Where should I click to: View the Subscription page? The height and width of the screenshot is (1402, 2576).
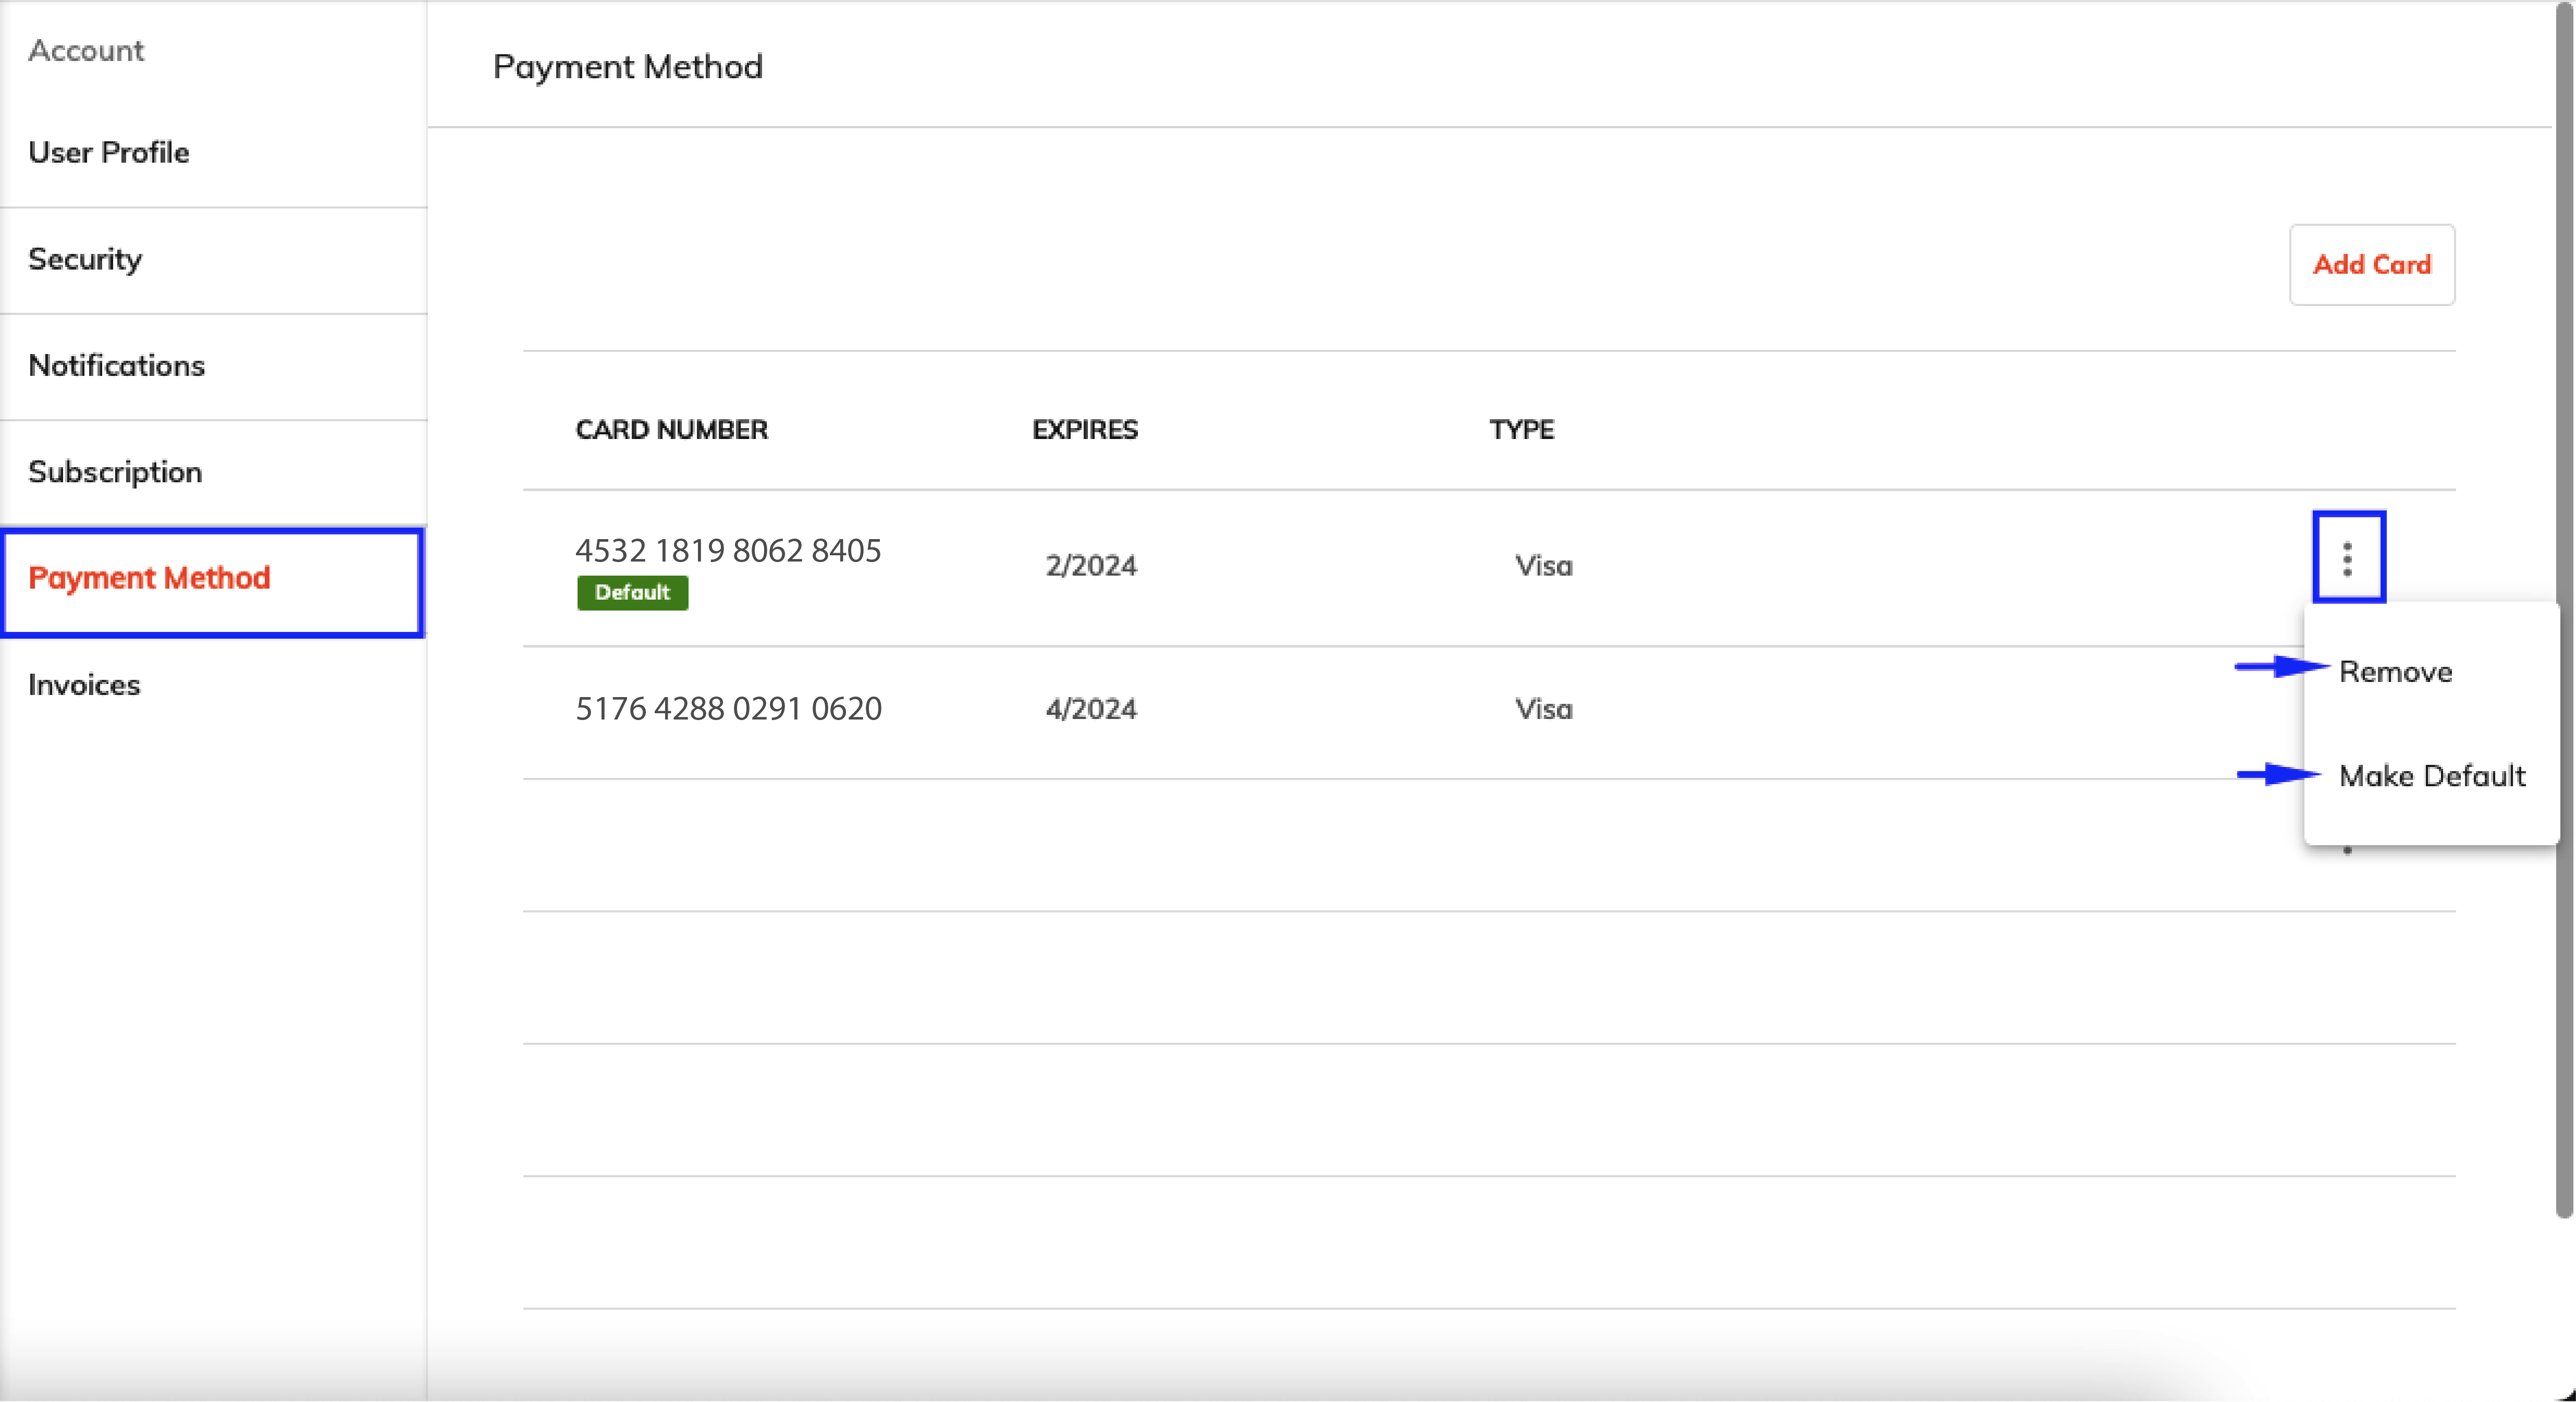pos(115,471)
